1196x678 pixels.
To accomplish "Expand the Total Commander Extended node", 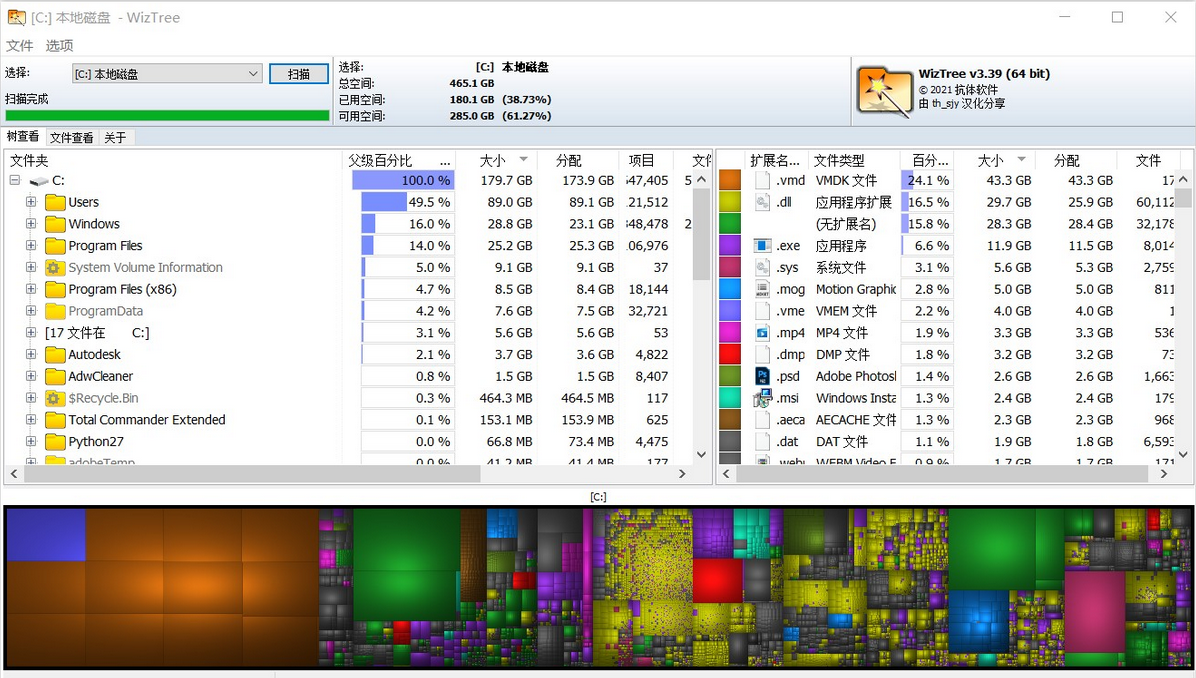I will coord(31,419).
